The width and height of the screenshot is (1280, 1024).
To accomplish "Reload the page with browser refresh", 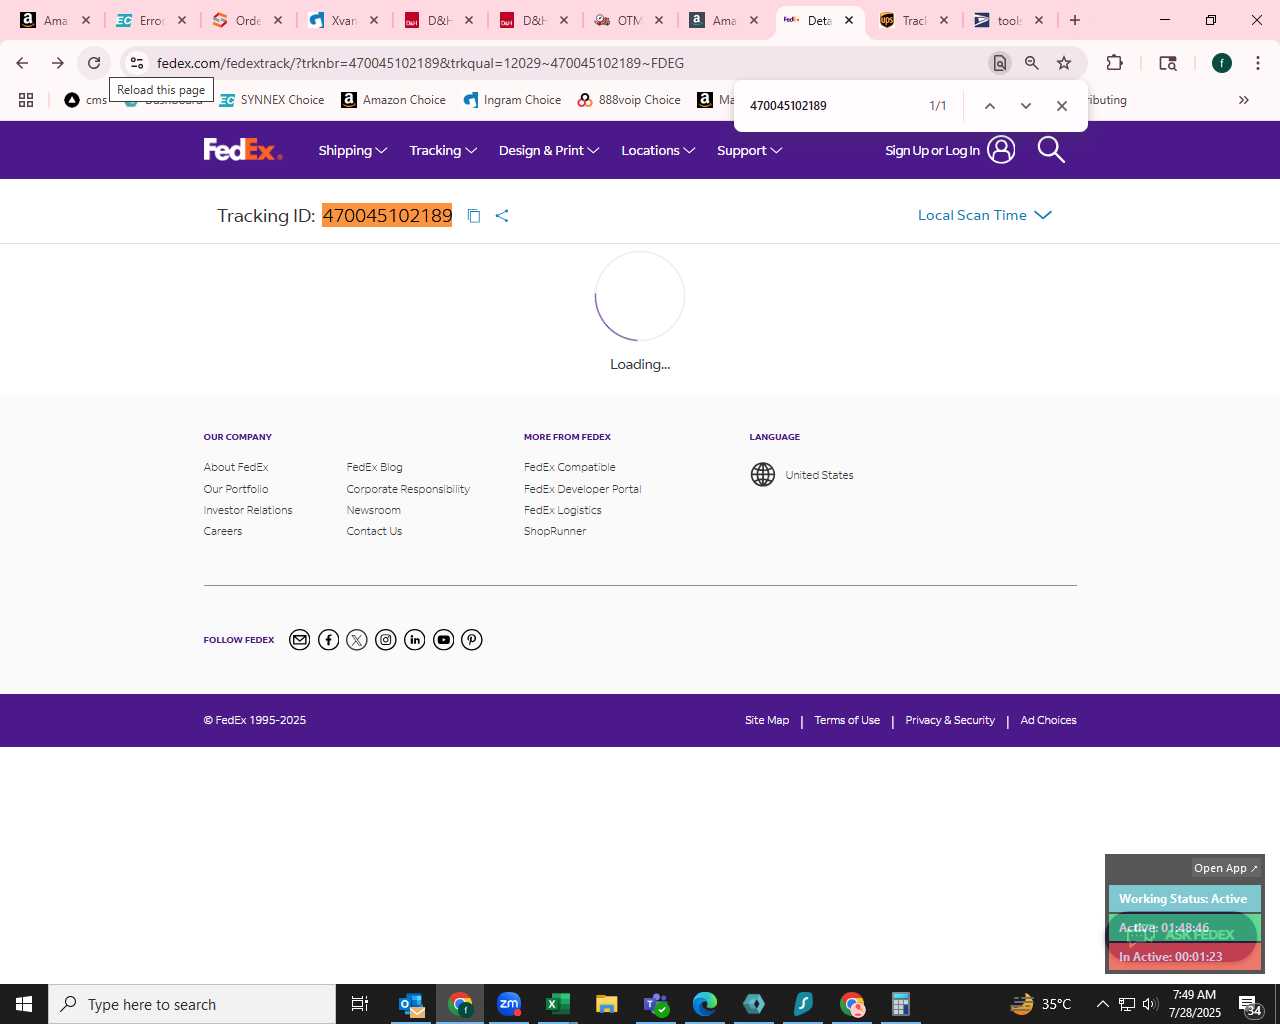I will click(94, 63).
